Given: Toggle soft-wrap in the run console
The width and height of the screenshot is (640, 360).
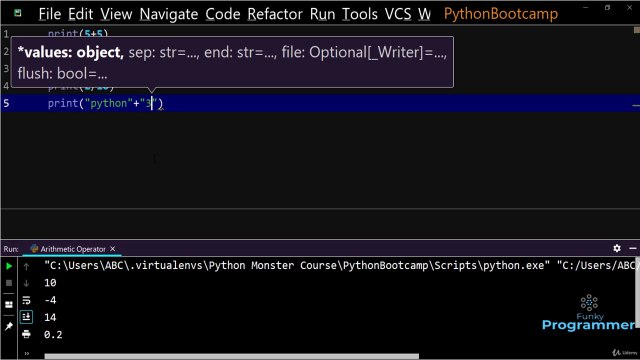Looking at the screenshot, I should [x=27, y=300].
